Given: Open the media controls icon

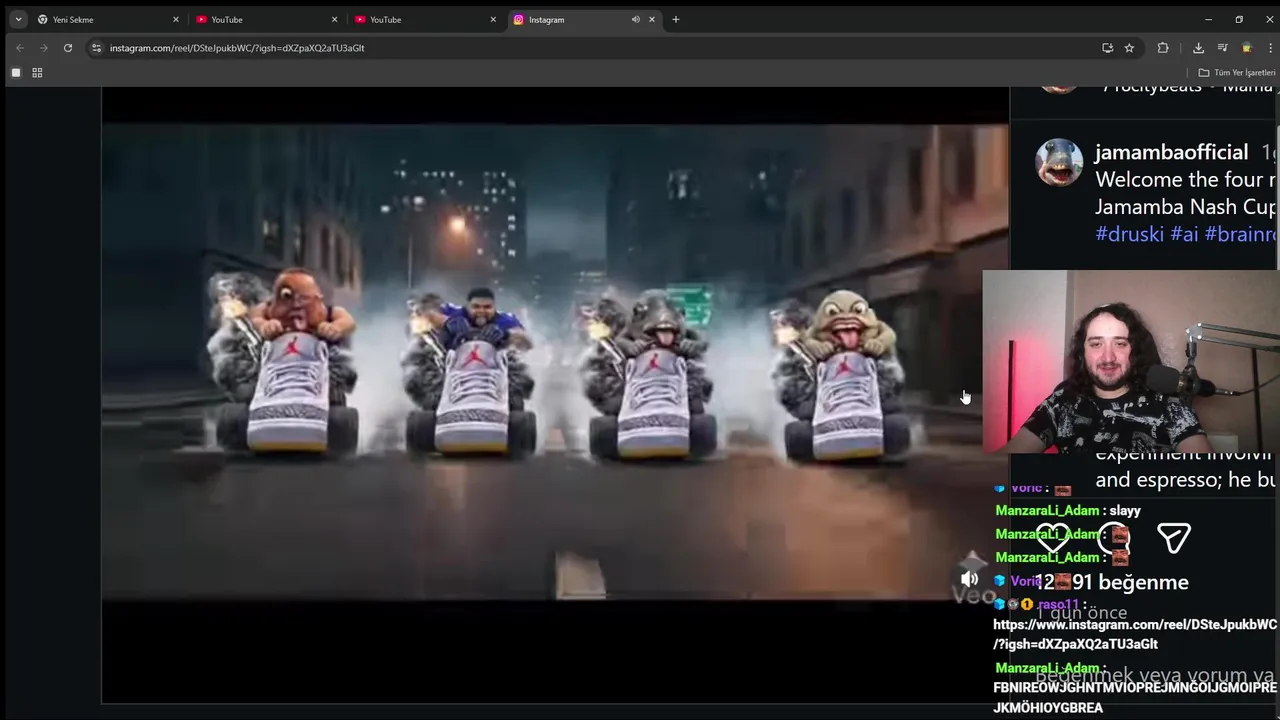Looking at the screenshot, I should click(x=1222, y=47).
